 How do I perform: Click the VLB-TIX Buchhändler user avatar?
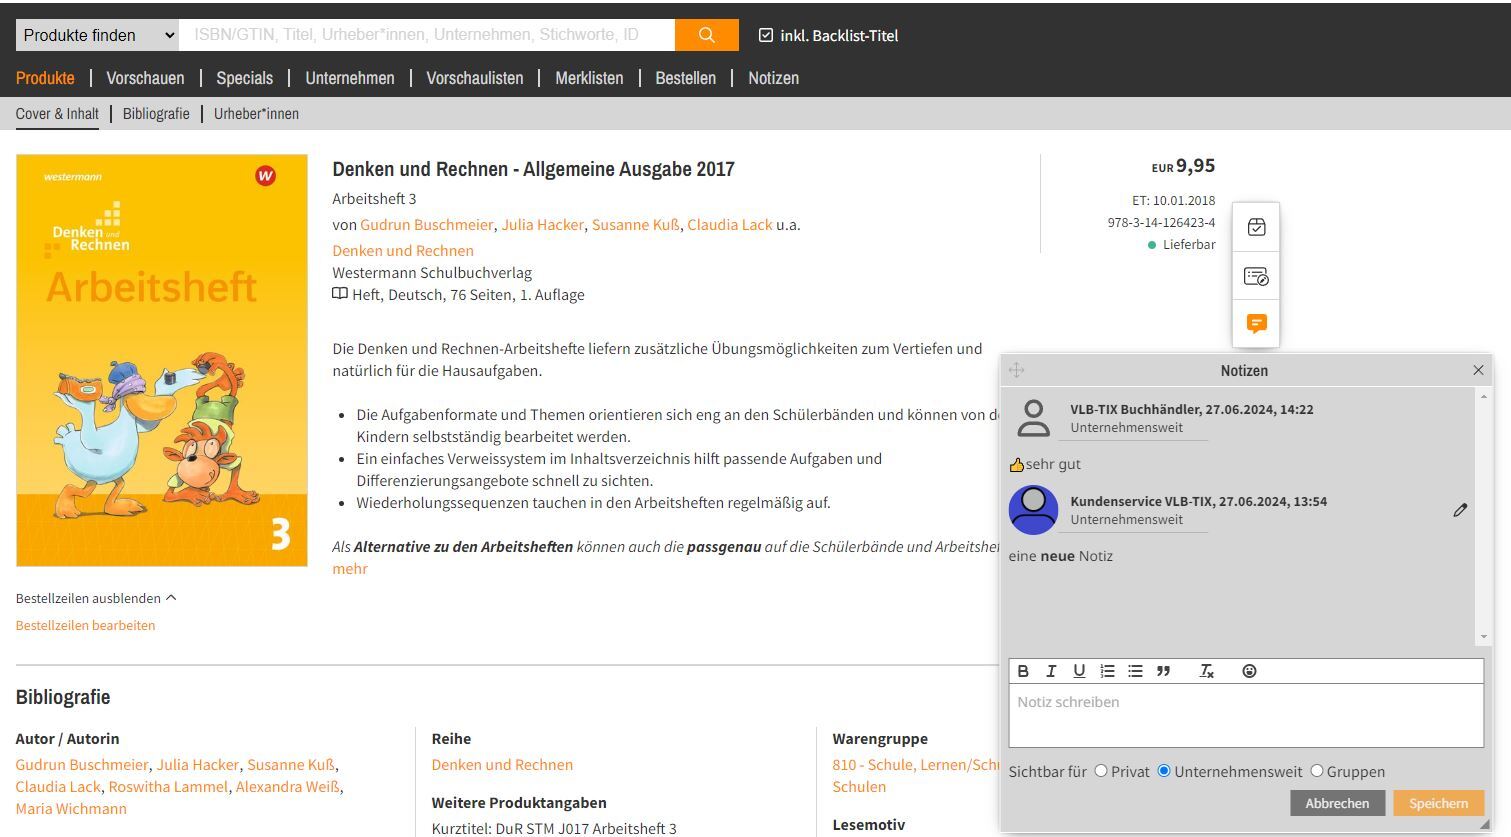1034,418
